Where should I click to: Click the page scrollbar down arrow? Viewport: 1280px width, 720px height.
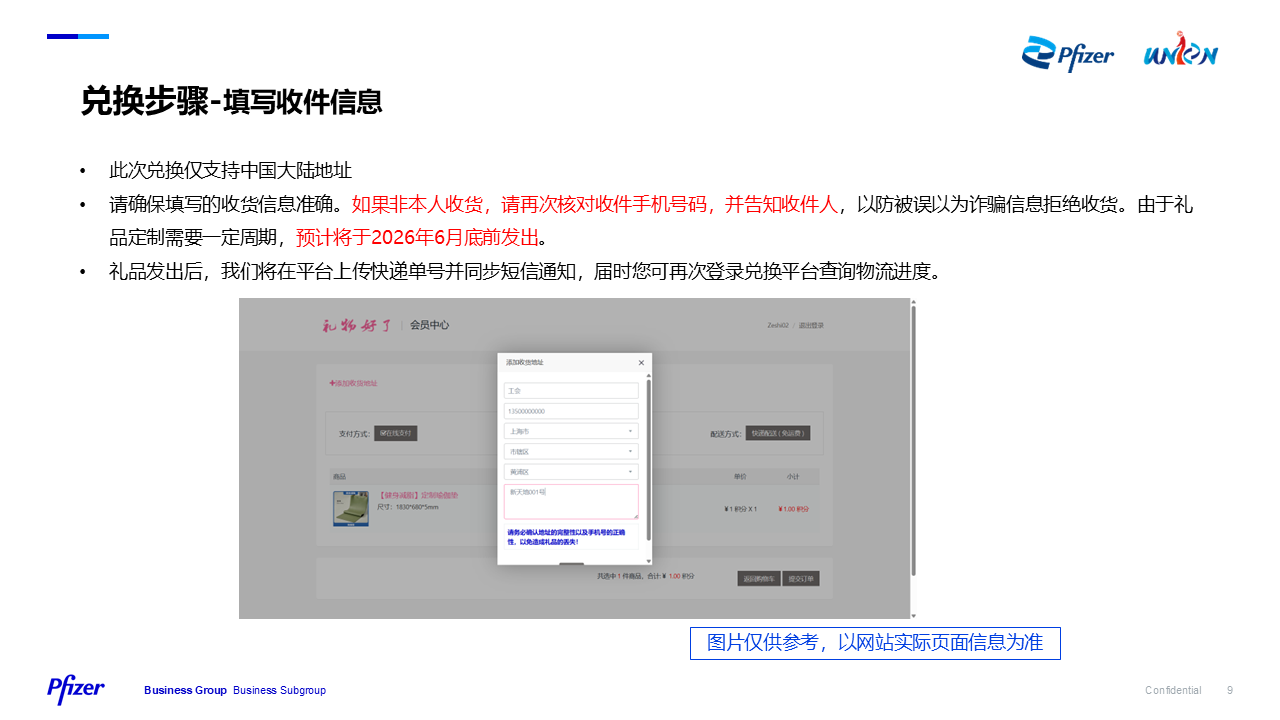pyautogui.click(x=913, y=615)
